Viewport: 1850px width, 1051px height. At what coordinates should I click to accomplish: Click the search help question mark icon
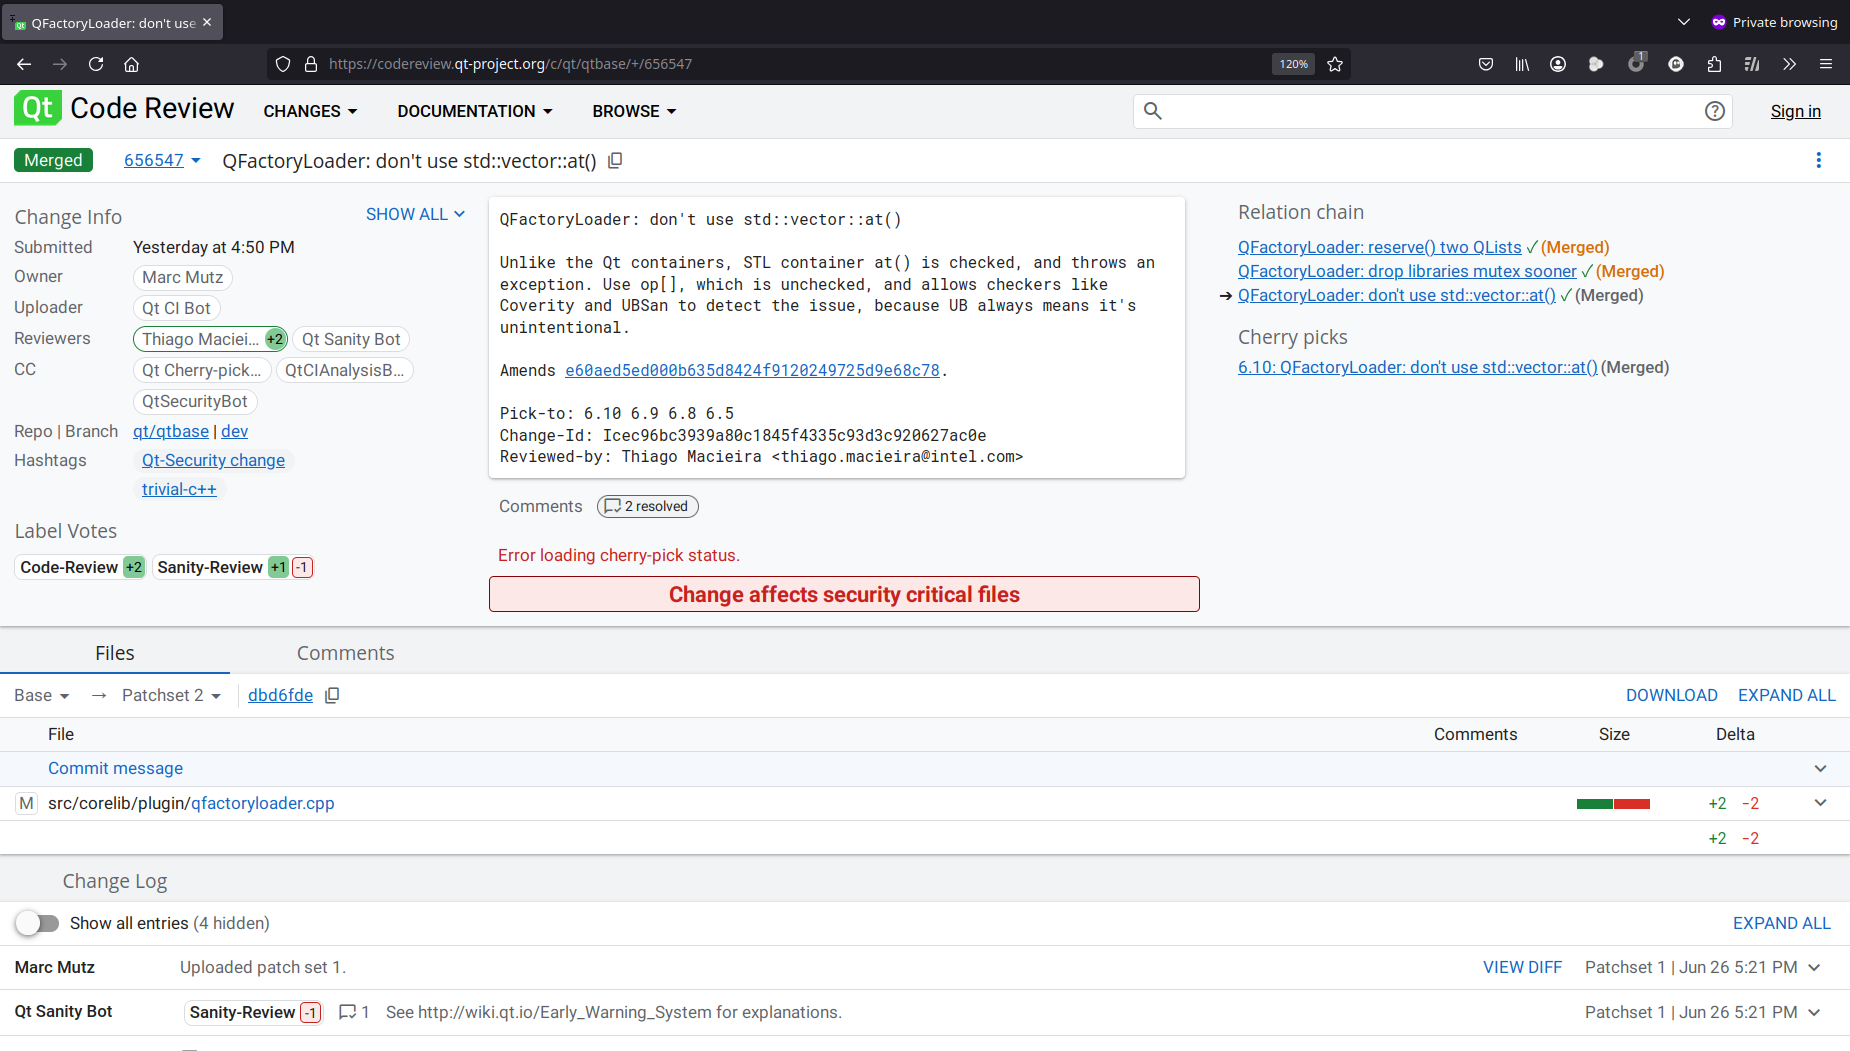1714,111
